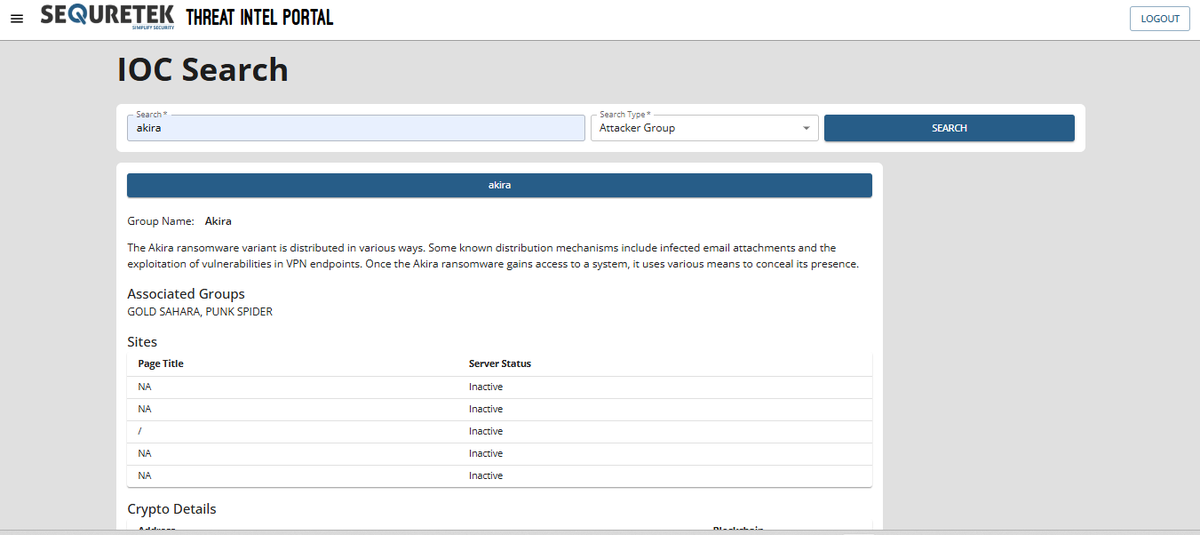Image resolution: width=1200 pixels, height=535 pixels.
Task: Click the akira result header bar
Action: pyautogui.click(x=499, y=185)
